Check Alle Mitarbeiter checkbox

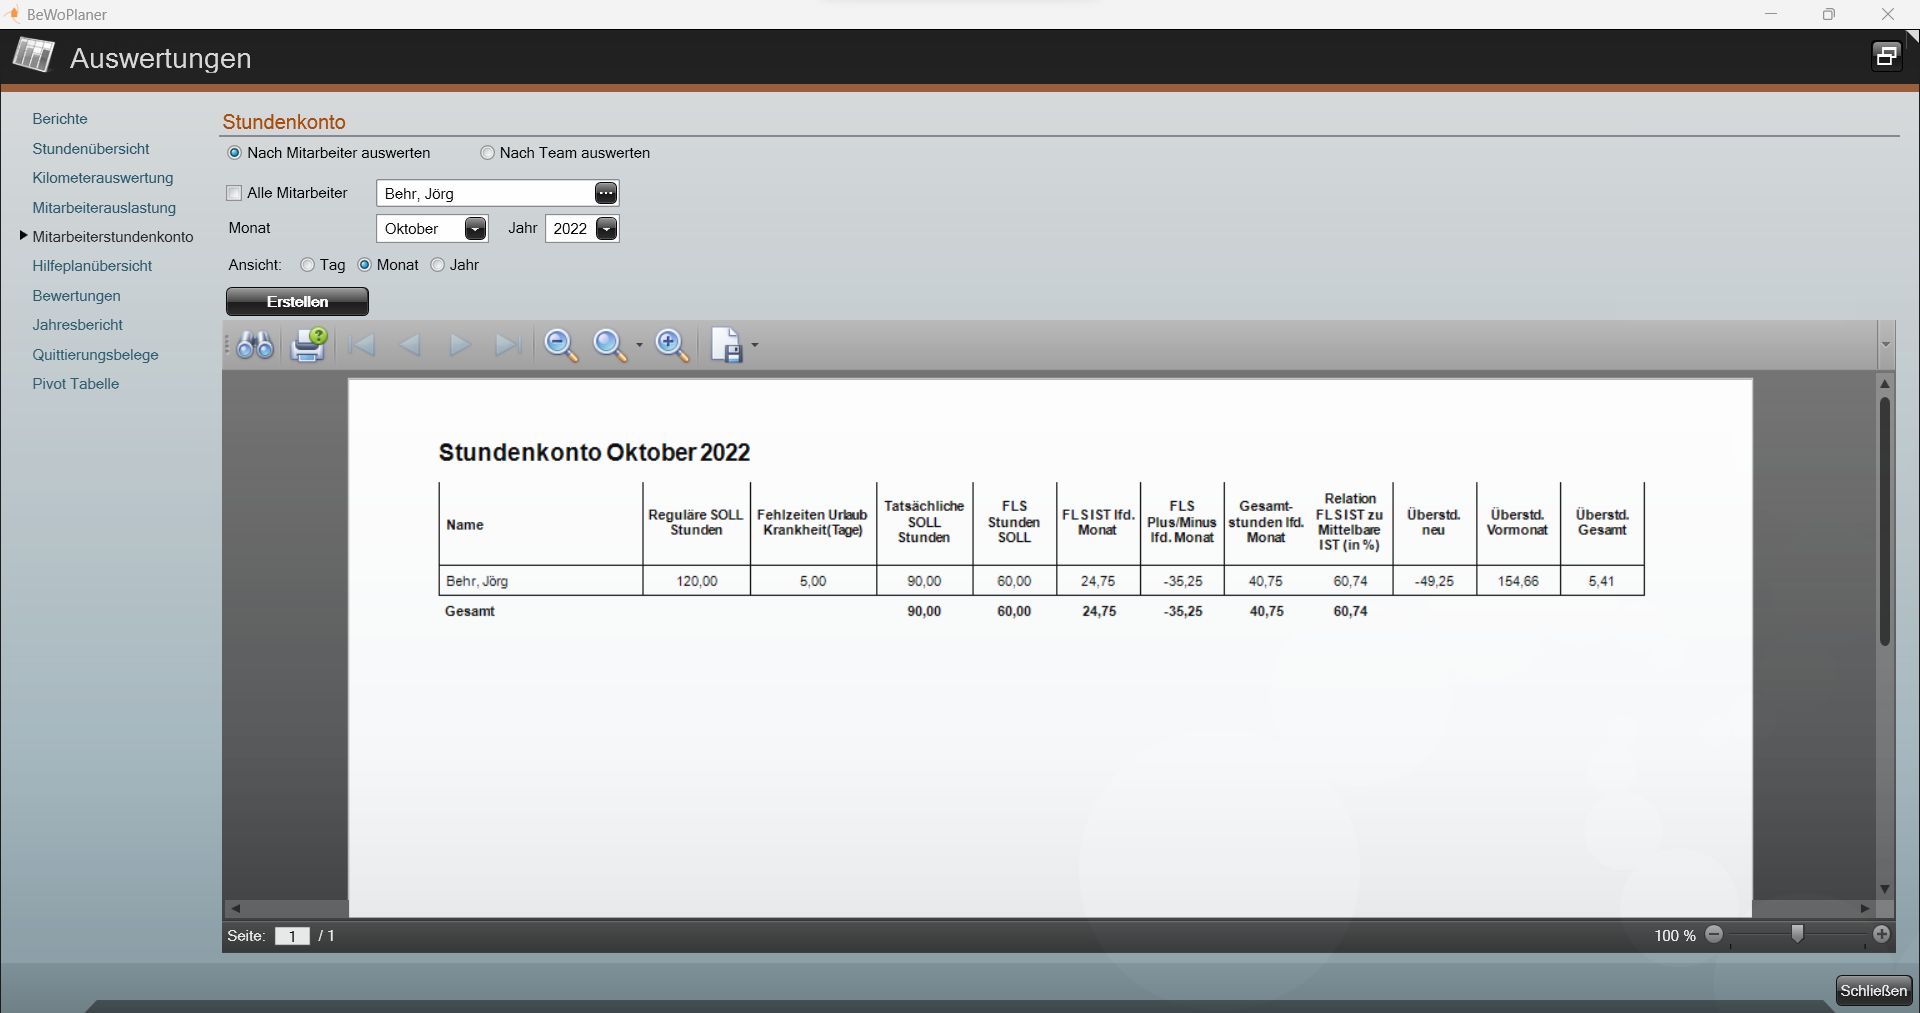[x=235, y=193]
